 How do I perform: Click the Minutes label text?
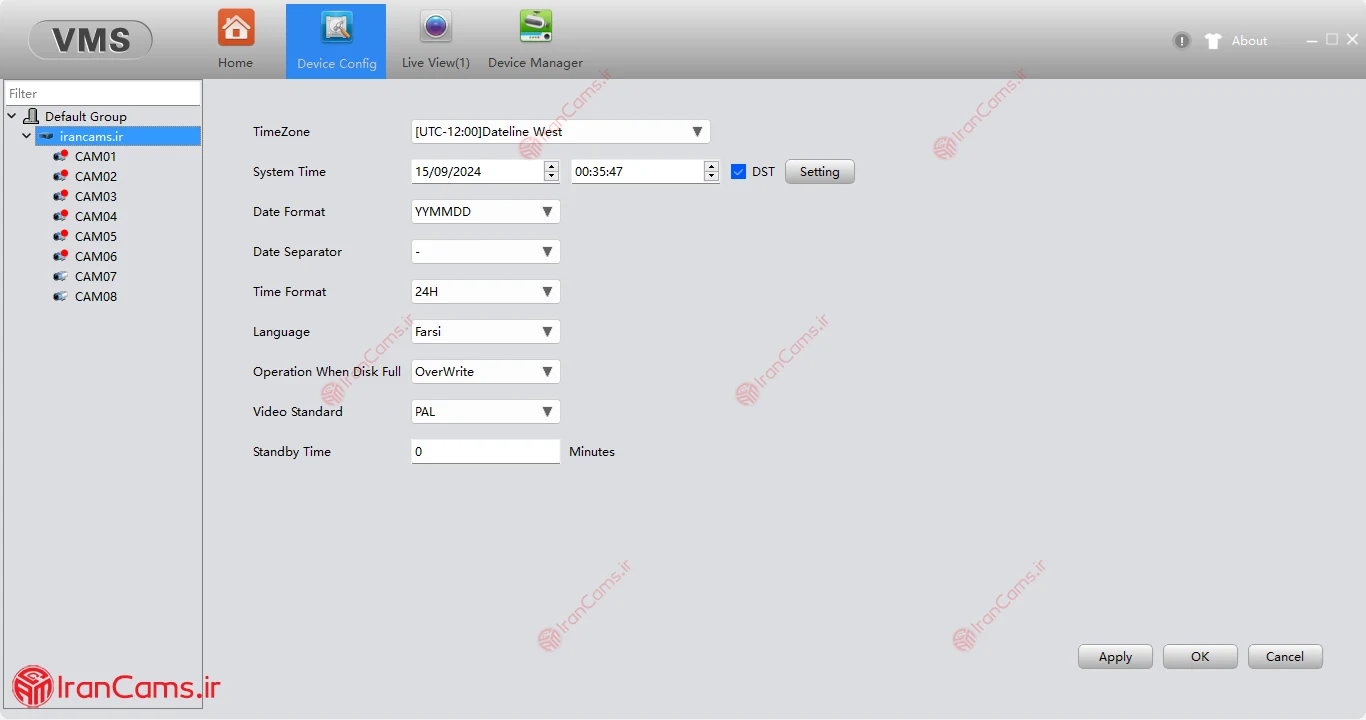[x=592, y=452]
